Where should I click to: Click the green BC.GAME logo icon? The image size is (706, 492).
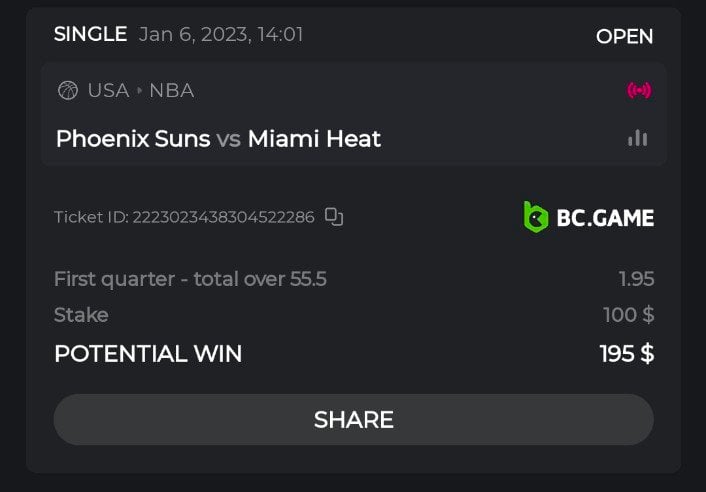(x=536, y=216)
